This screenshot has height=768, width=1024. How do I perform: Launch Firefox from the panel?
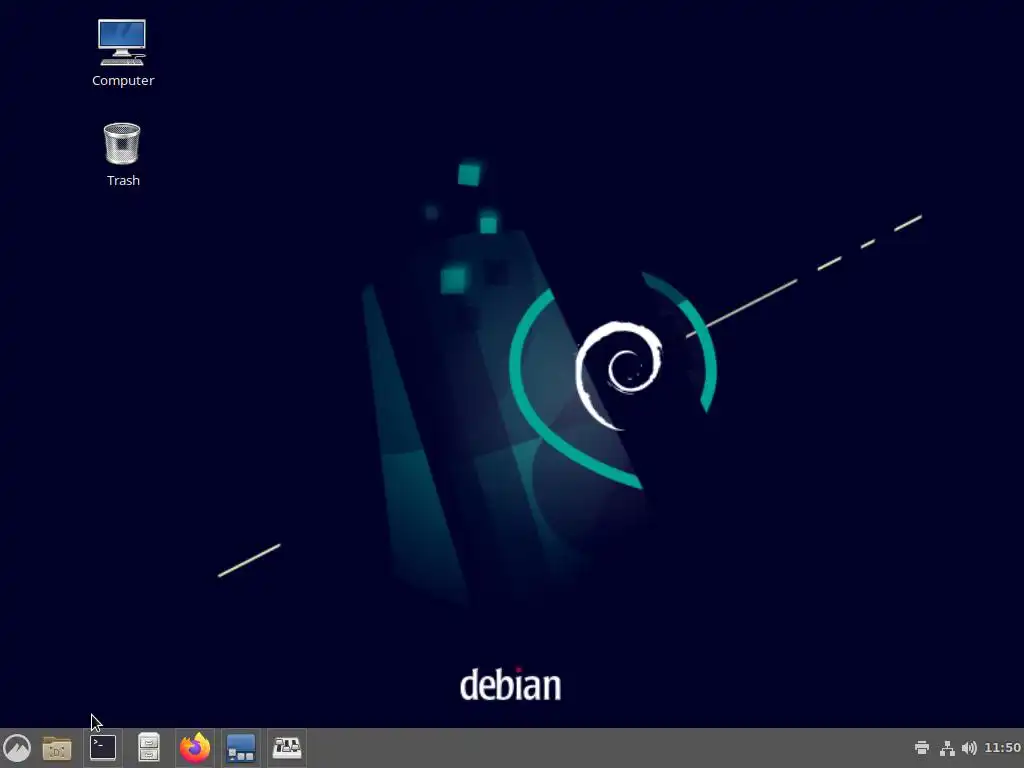pyautogui.click(x=195, y=748)
